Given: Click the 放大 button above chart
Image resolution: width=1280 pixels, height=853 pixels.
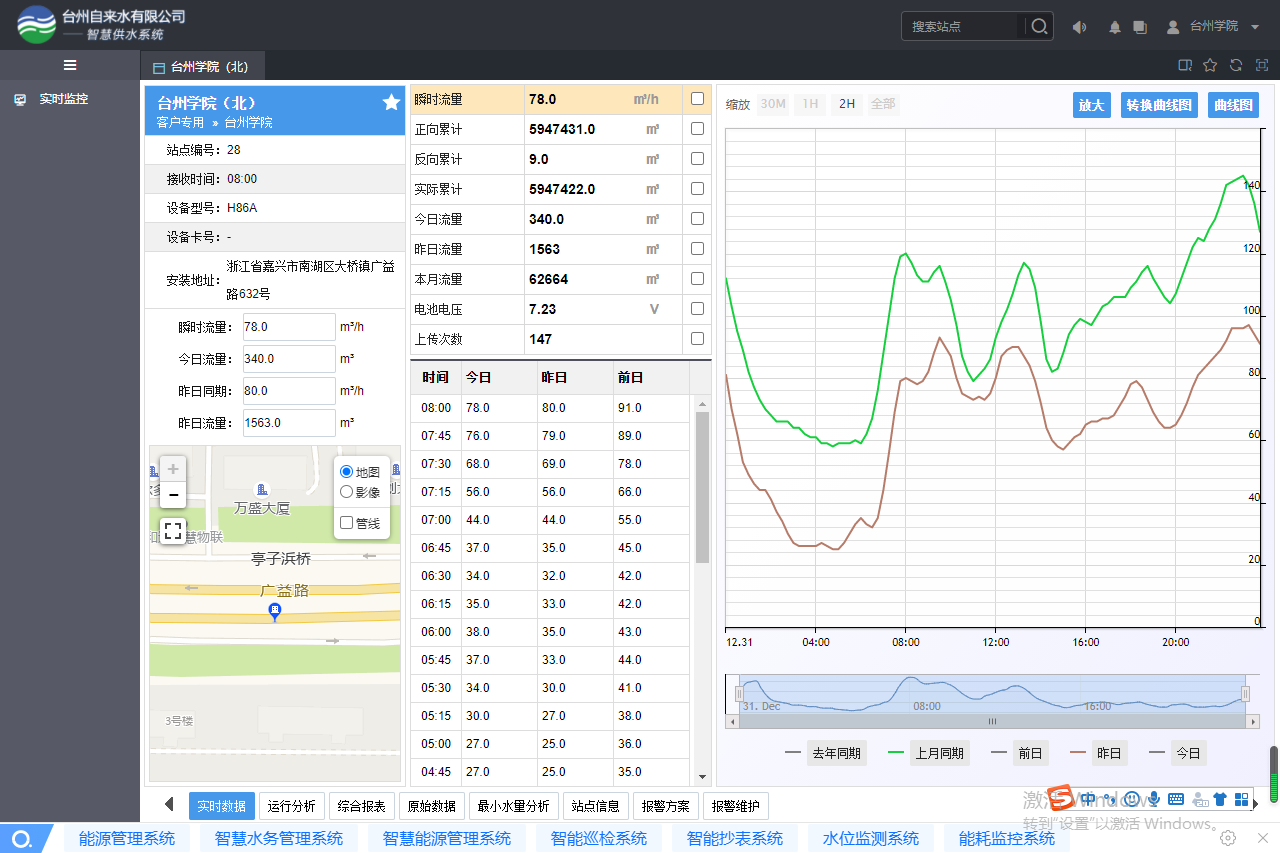Looking at the screenshot, I should click(1091, 105).
